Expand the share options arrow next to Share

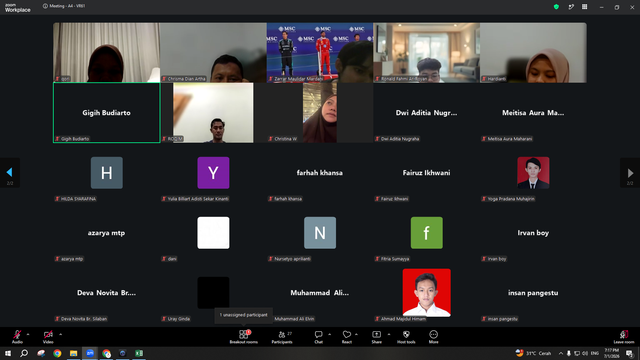click(x=389, y=334)
